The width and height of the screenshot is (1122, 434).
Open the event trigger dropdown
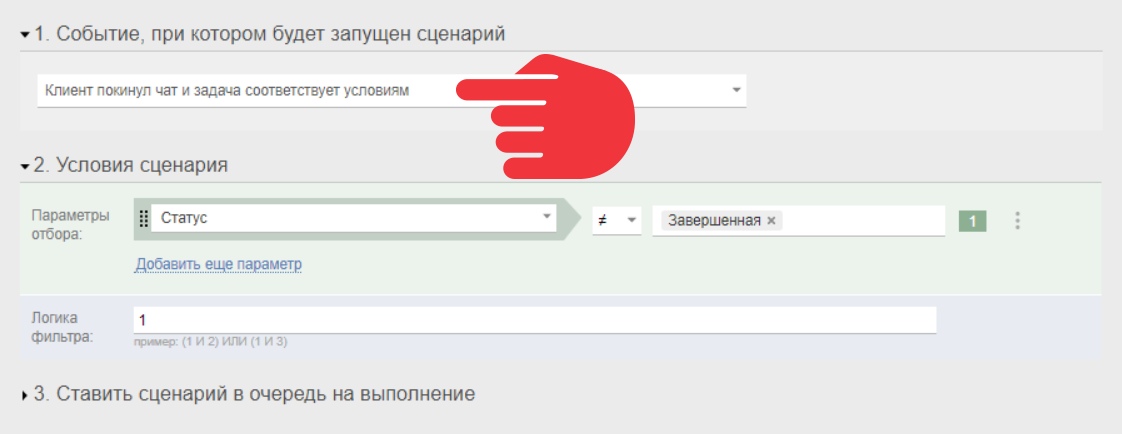[391, 91]
